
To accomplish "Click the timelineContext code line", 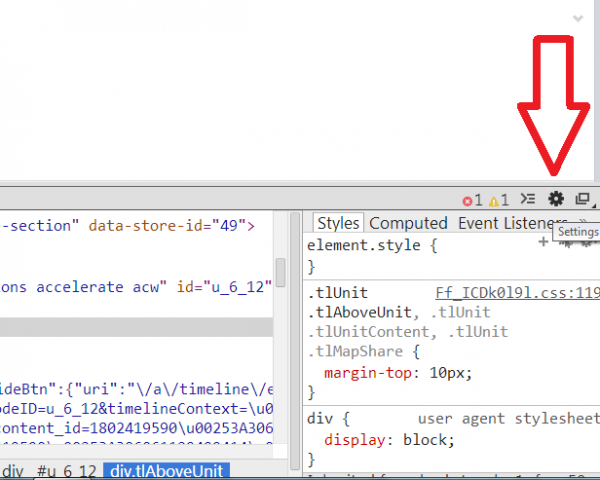I will [x=137, y=409].
